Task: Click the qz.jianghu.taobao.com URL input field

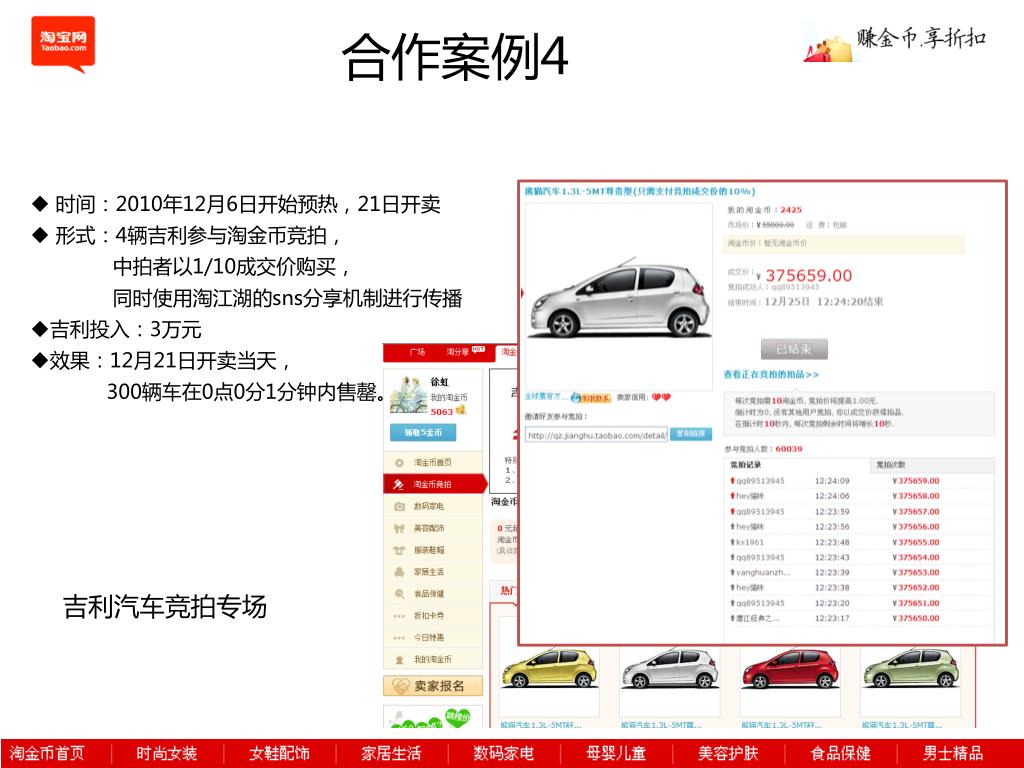Action: (597, 435)
